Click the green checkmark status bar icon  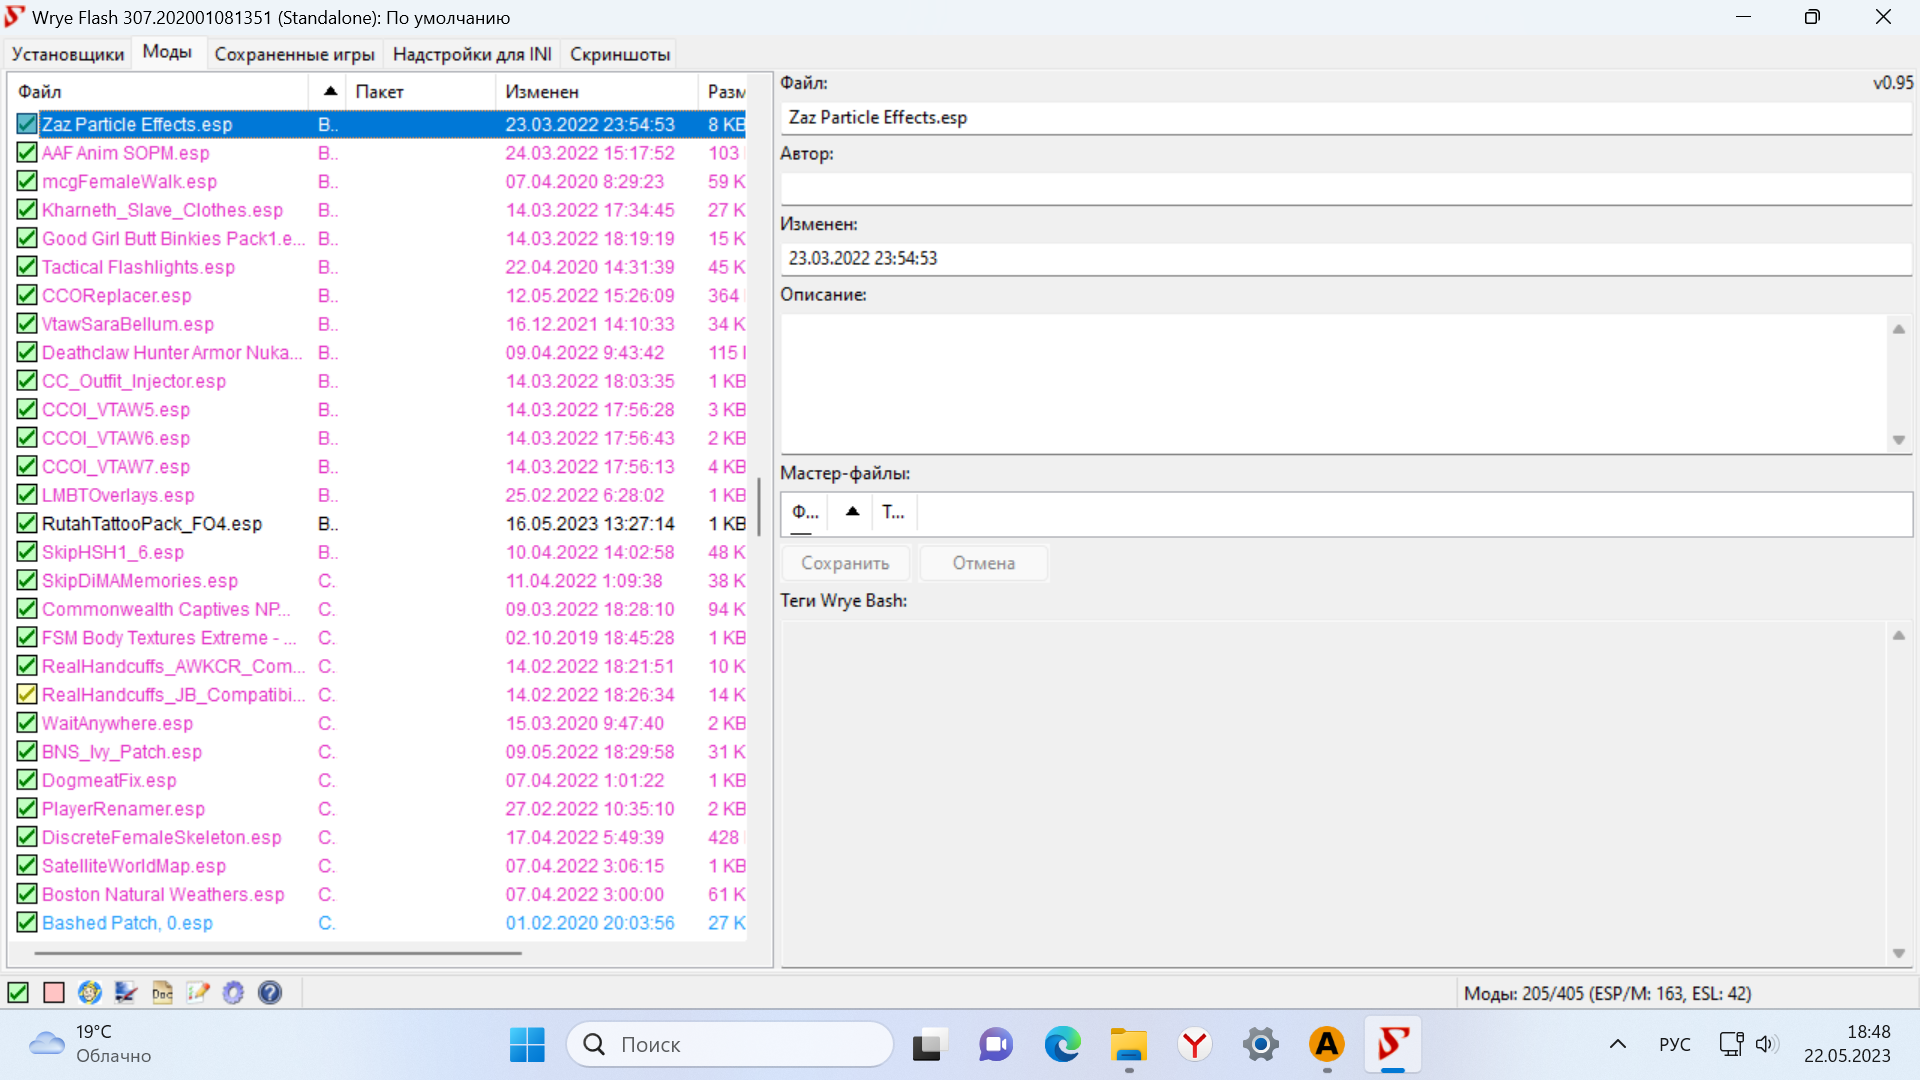click(18, 992)
